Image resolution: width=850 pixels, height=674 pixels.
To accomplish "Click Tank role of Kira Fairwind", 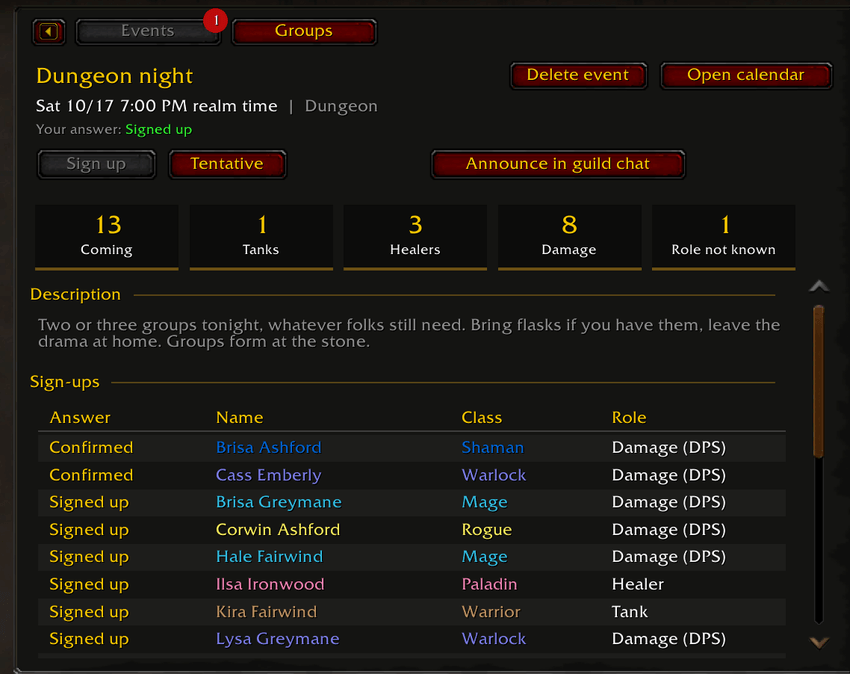I will pyautogui.click(x=629, y=612).
